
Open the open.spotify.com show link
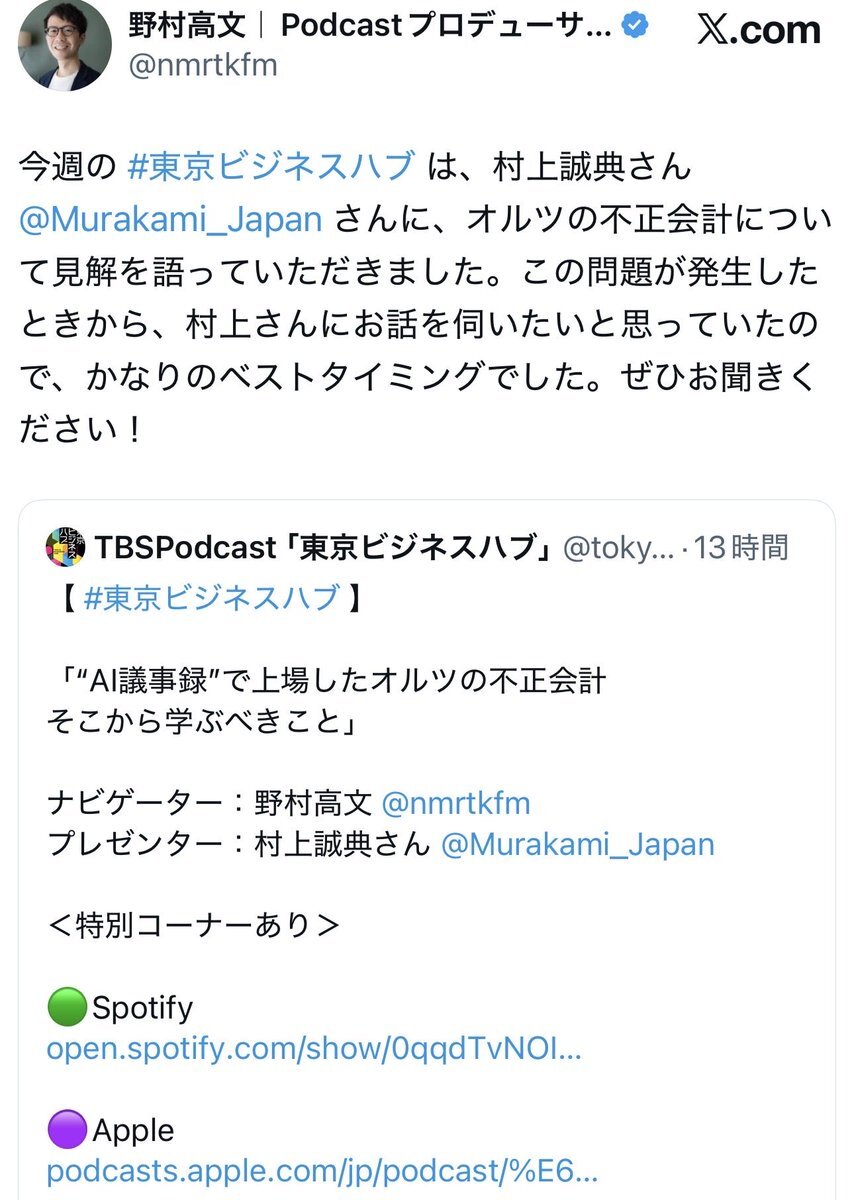pos(314,1049)
